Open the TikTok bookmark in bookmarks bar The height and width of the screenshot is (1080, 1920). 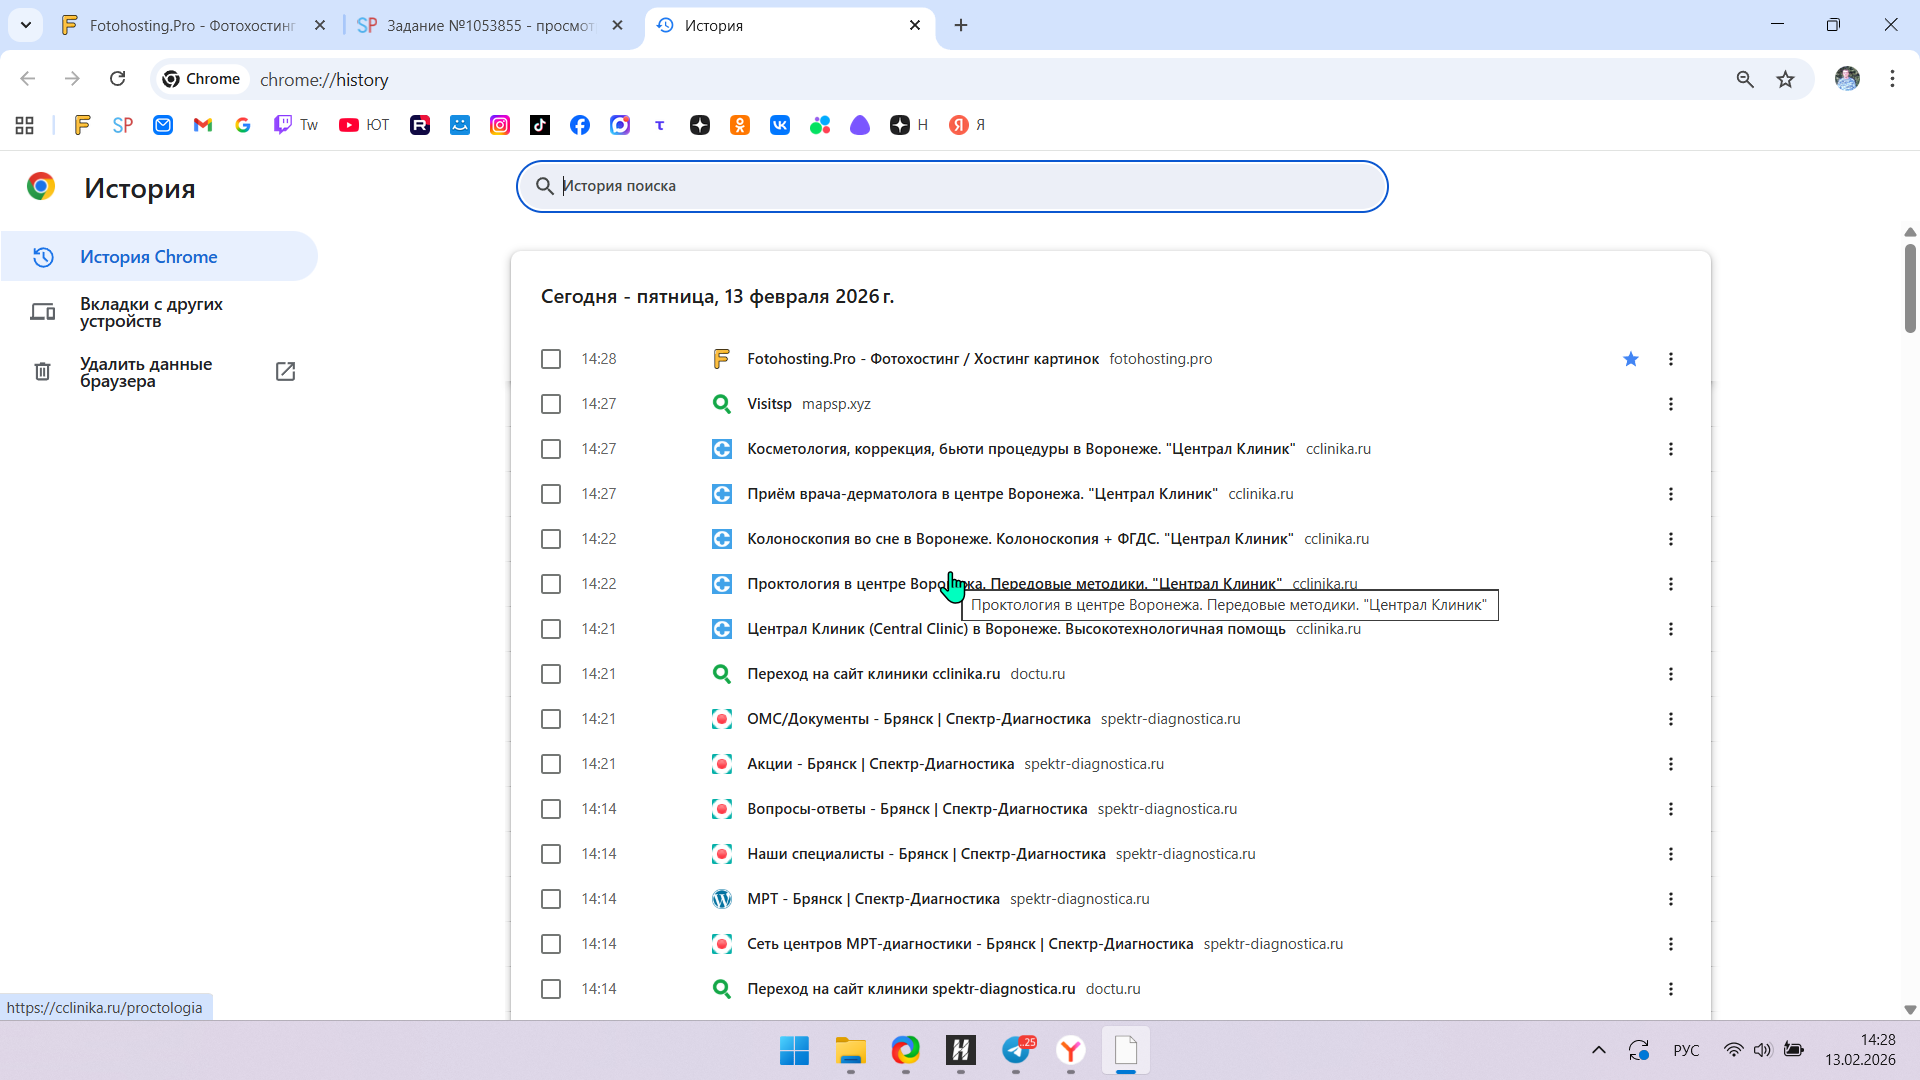pyautogui.click(x=540, y=125)
